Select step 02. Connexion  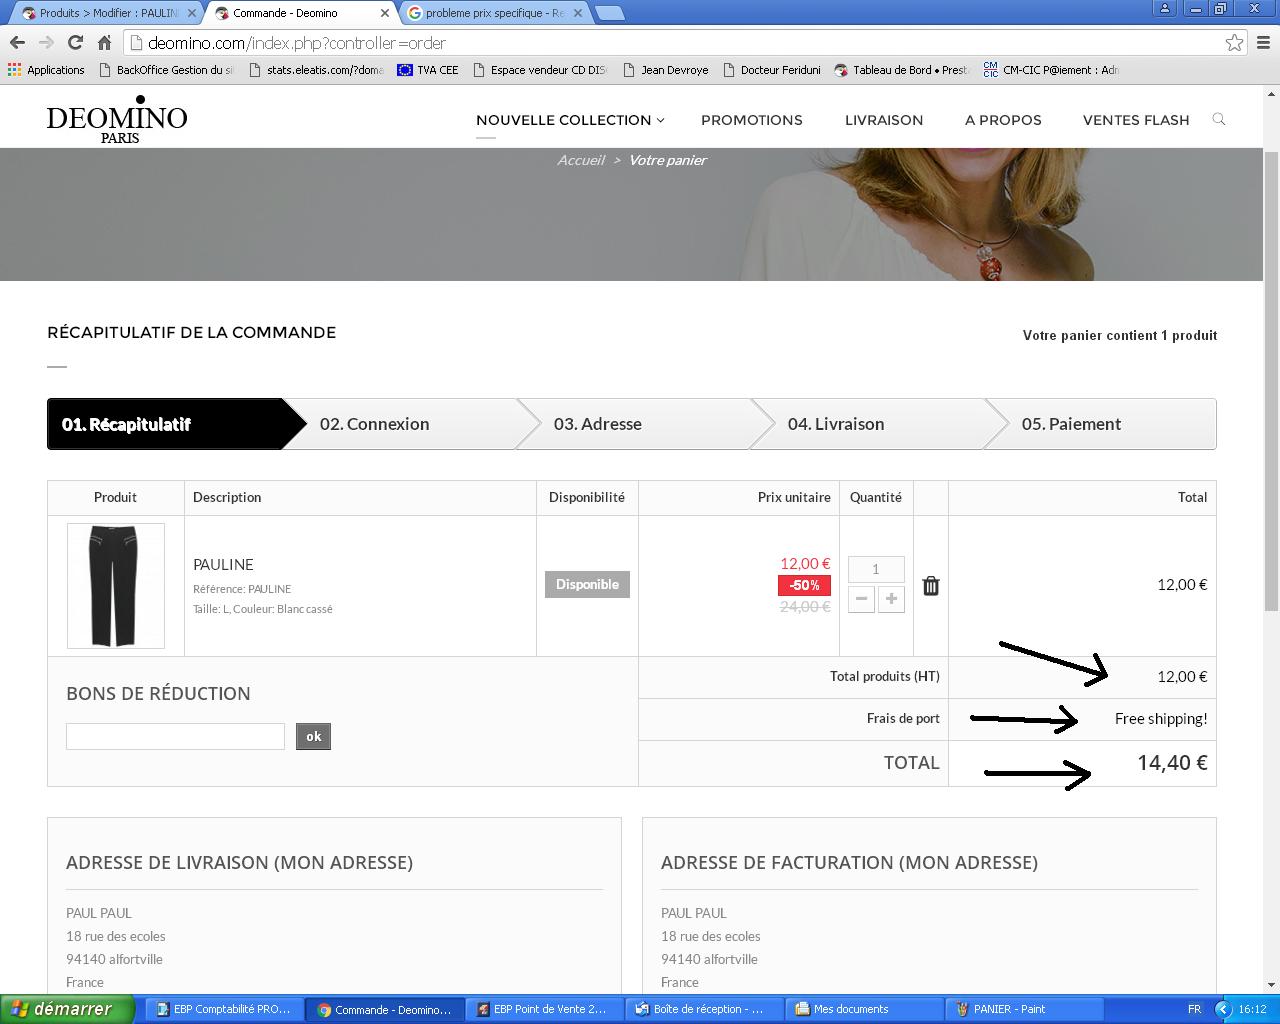(410, 424)
